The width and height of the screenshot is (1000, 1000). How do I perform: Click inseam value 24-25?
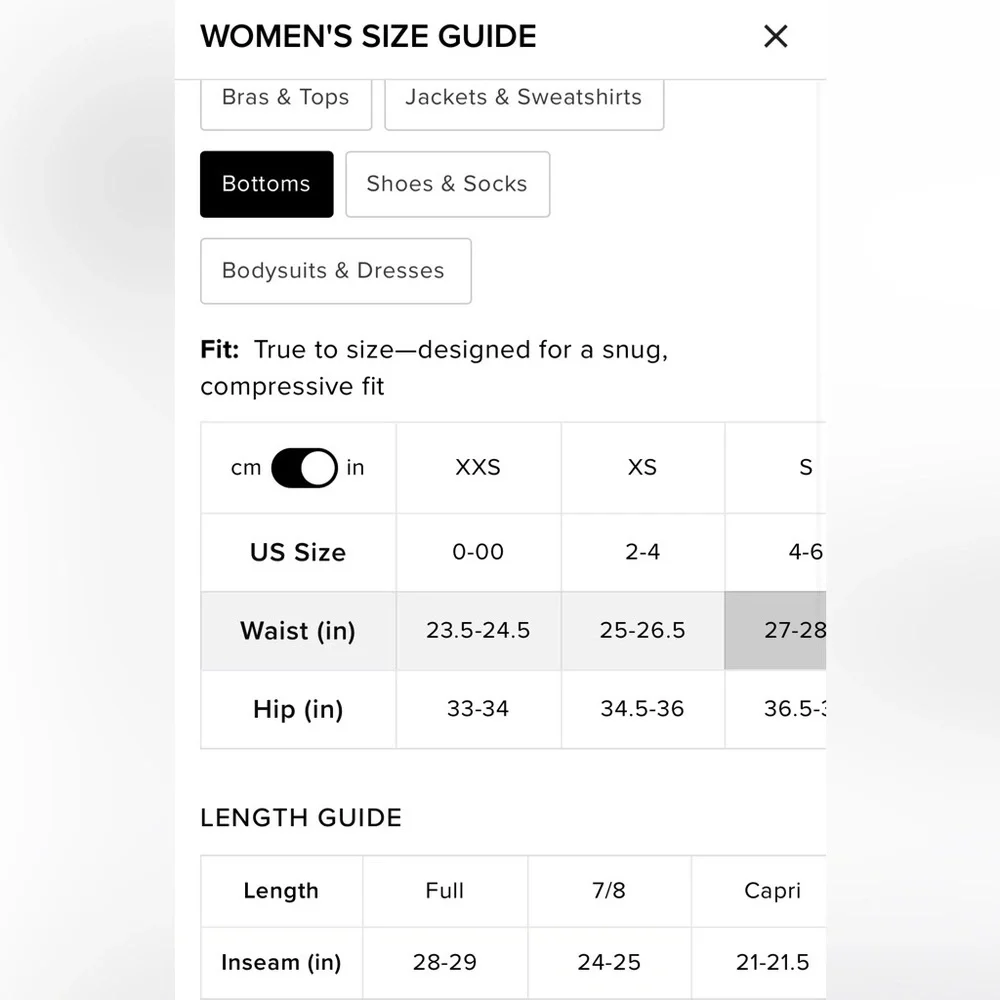coord(609,962)
